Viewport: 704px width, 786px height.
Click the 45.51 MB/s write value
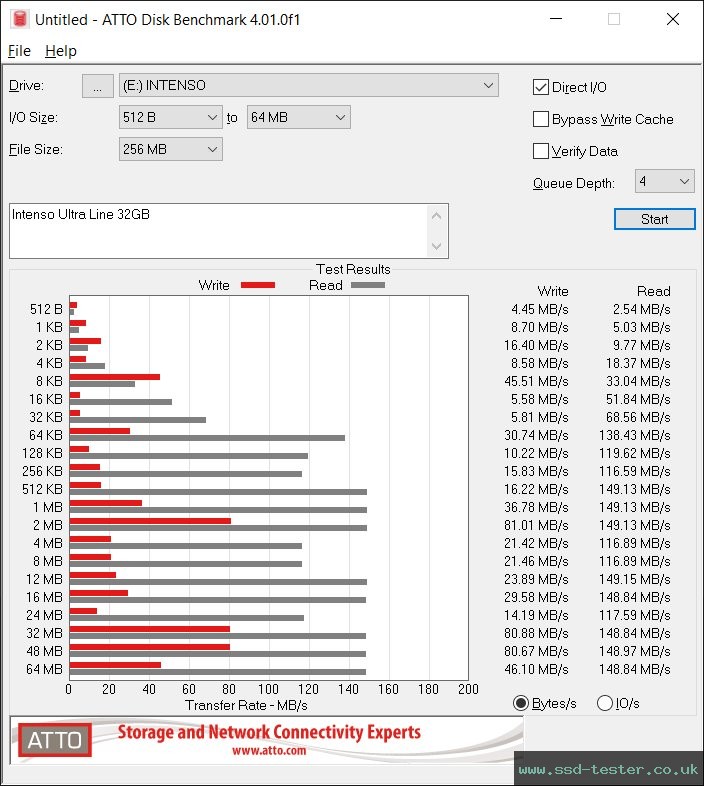tap(536, 381)
